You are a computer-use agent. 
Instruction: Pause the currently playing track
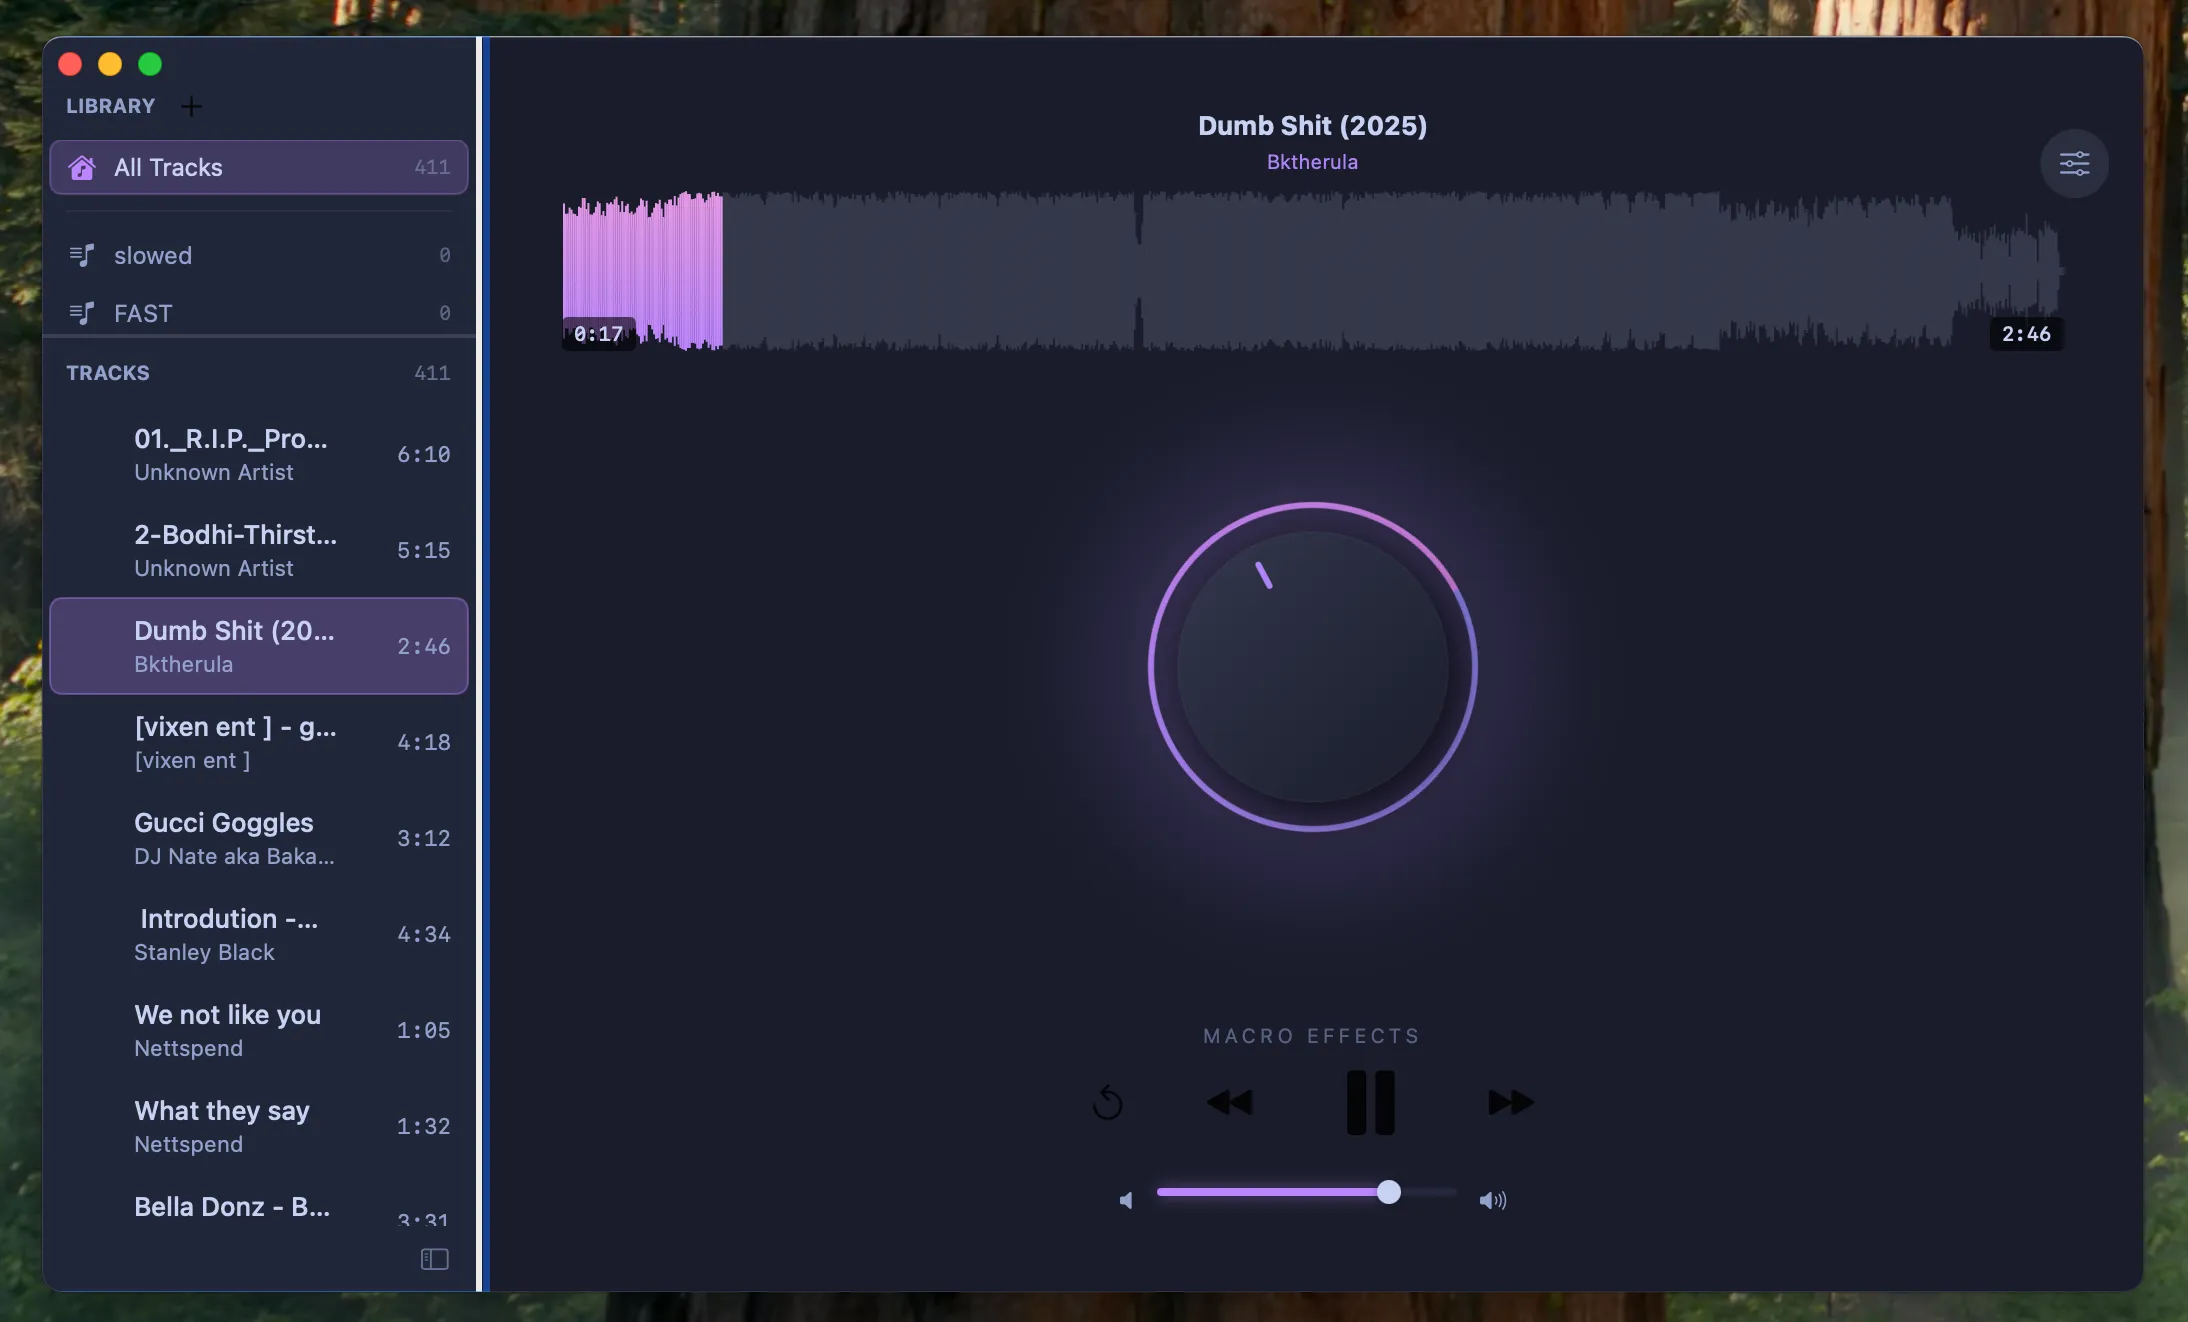(x=1368, y=1101)
